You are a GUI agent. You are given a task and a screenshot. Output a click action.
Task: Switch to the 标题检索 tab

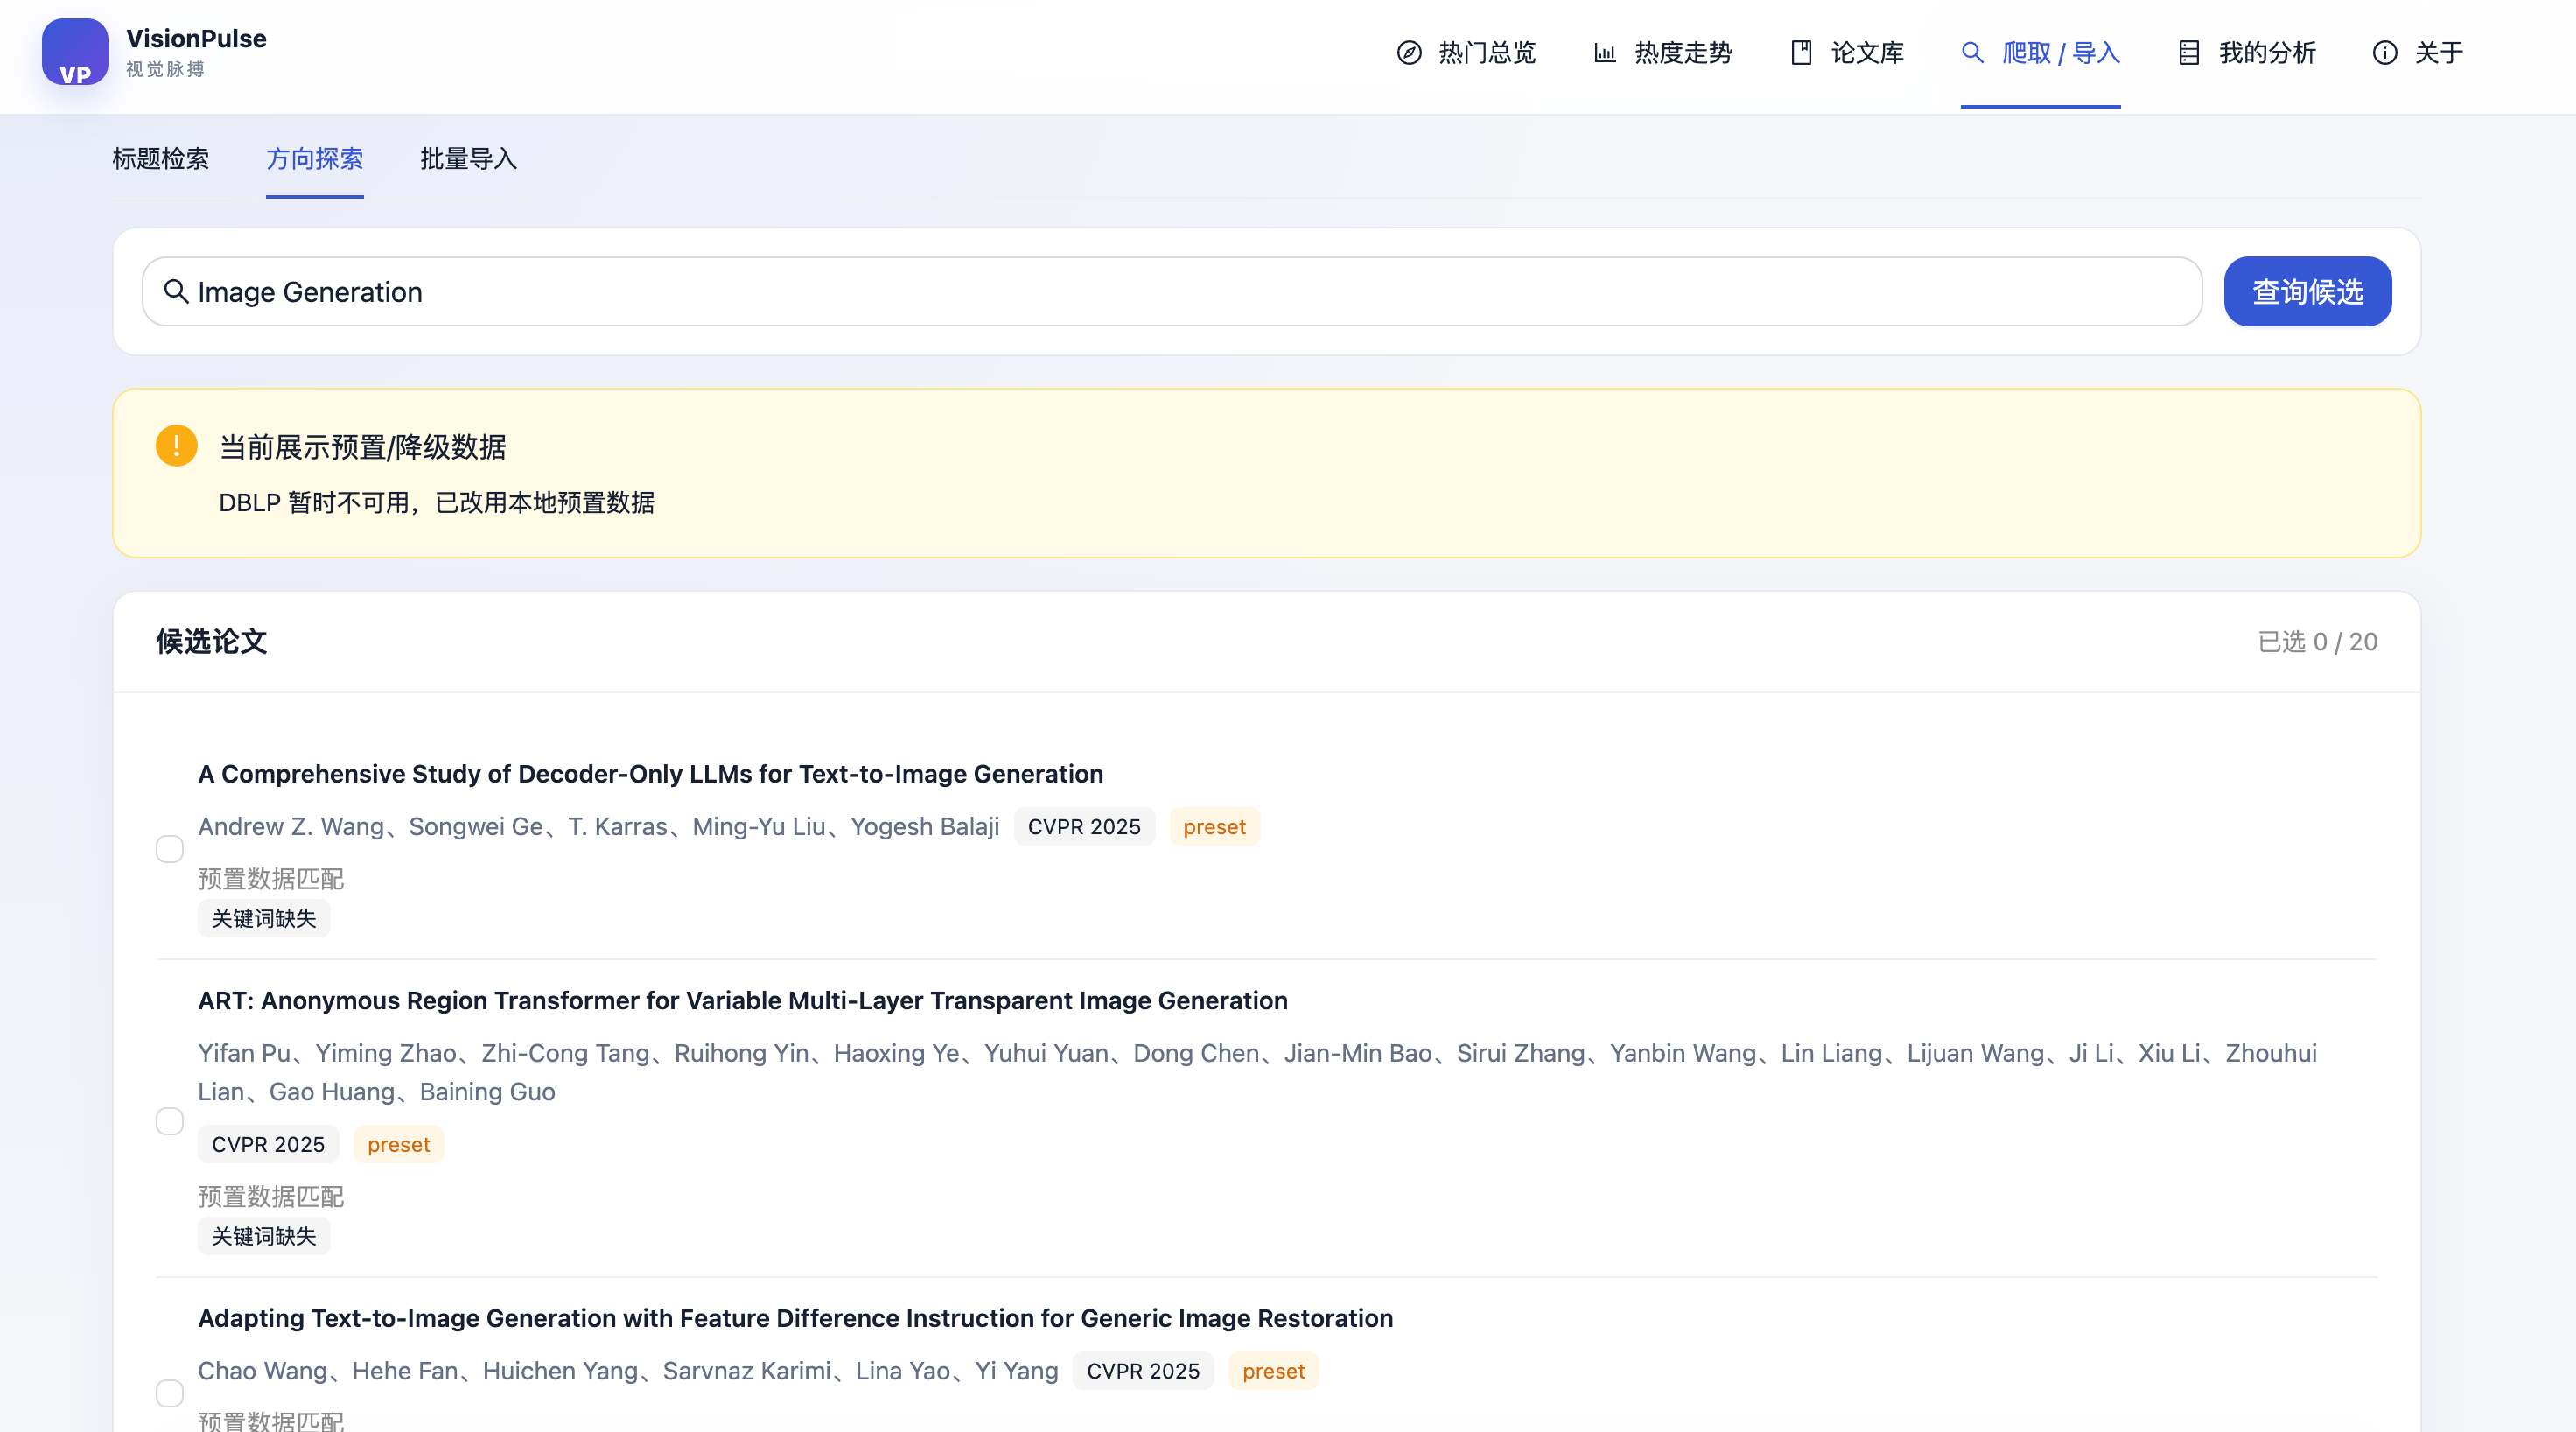pyautogui.click(x=161, y=159)
